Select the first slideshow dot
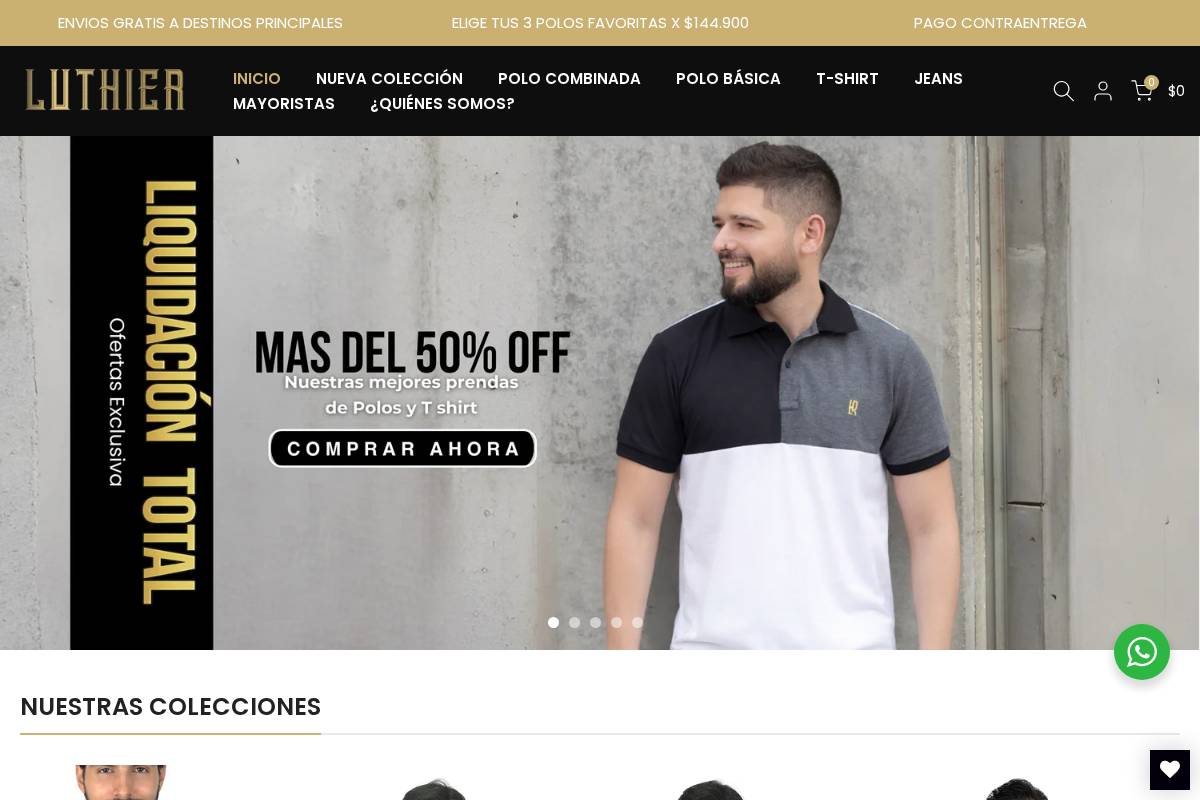 tap(553, 622)
